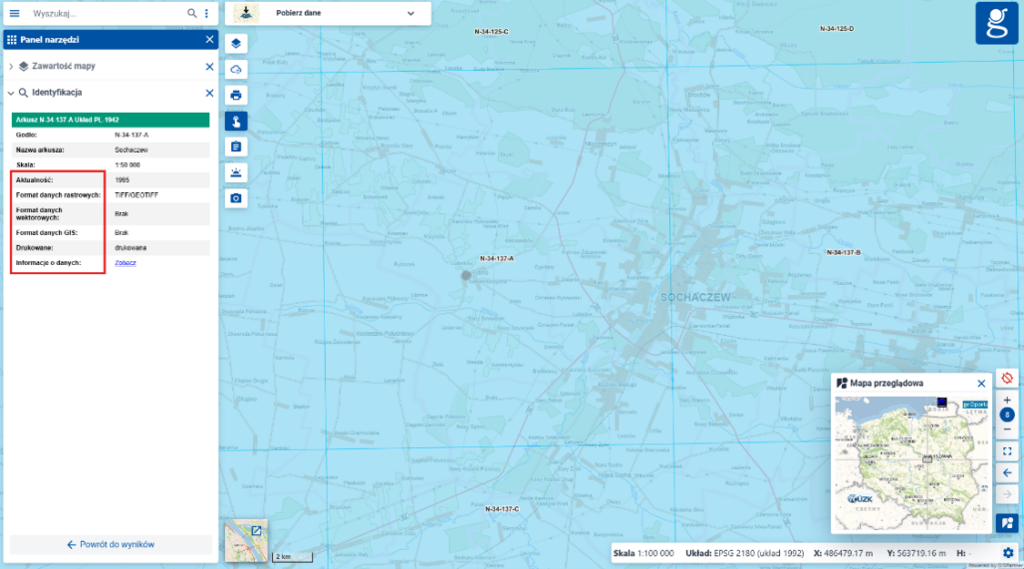The width and height of the screenshot is (1024, 569).
Task: Open the Pobierz dane dropdown
Action: (x=411, y=13)
